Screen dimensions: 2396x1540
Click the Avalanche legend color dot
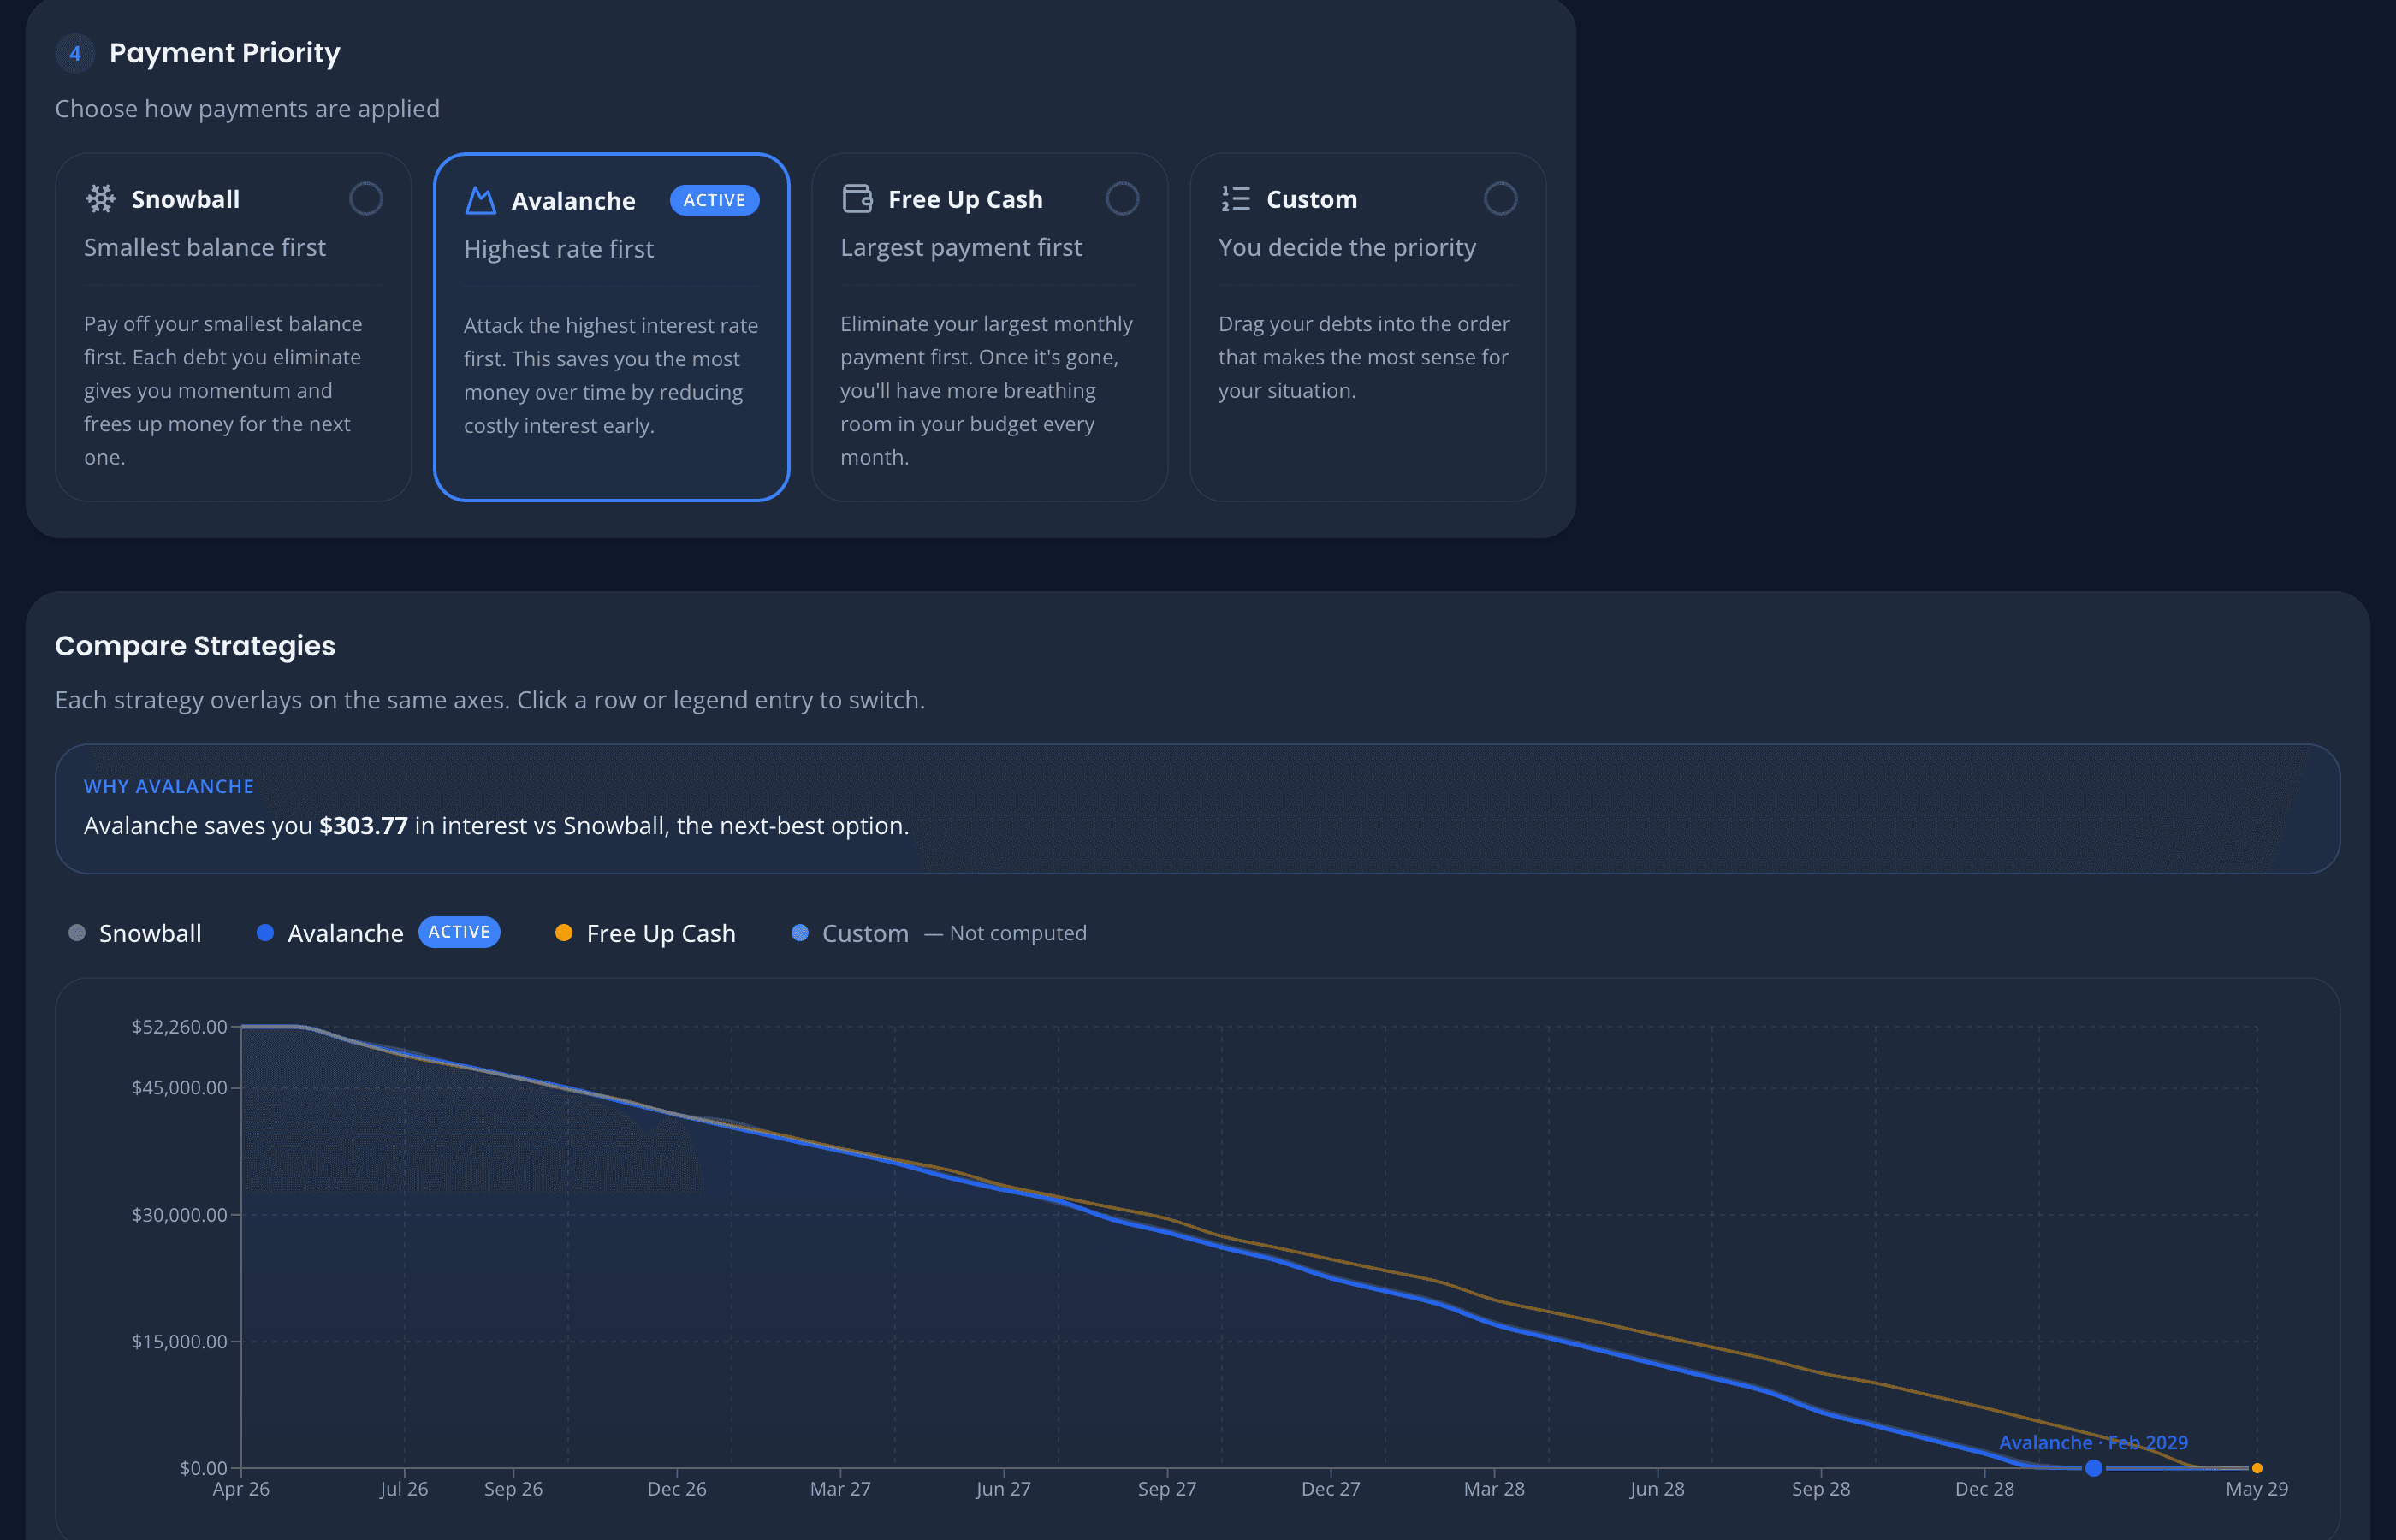(265, 932)
